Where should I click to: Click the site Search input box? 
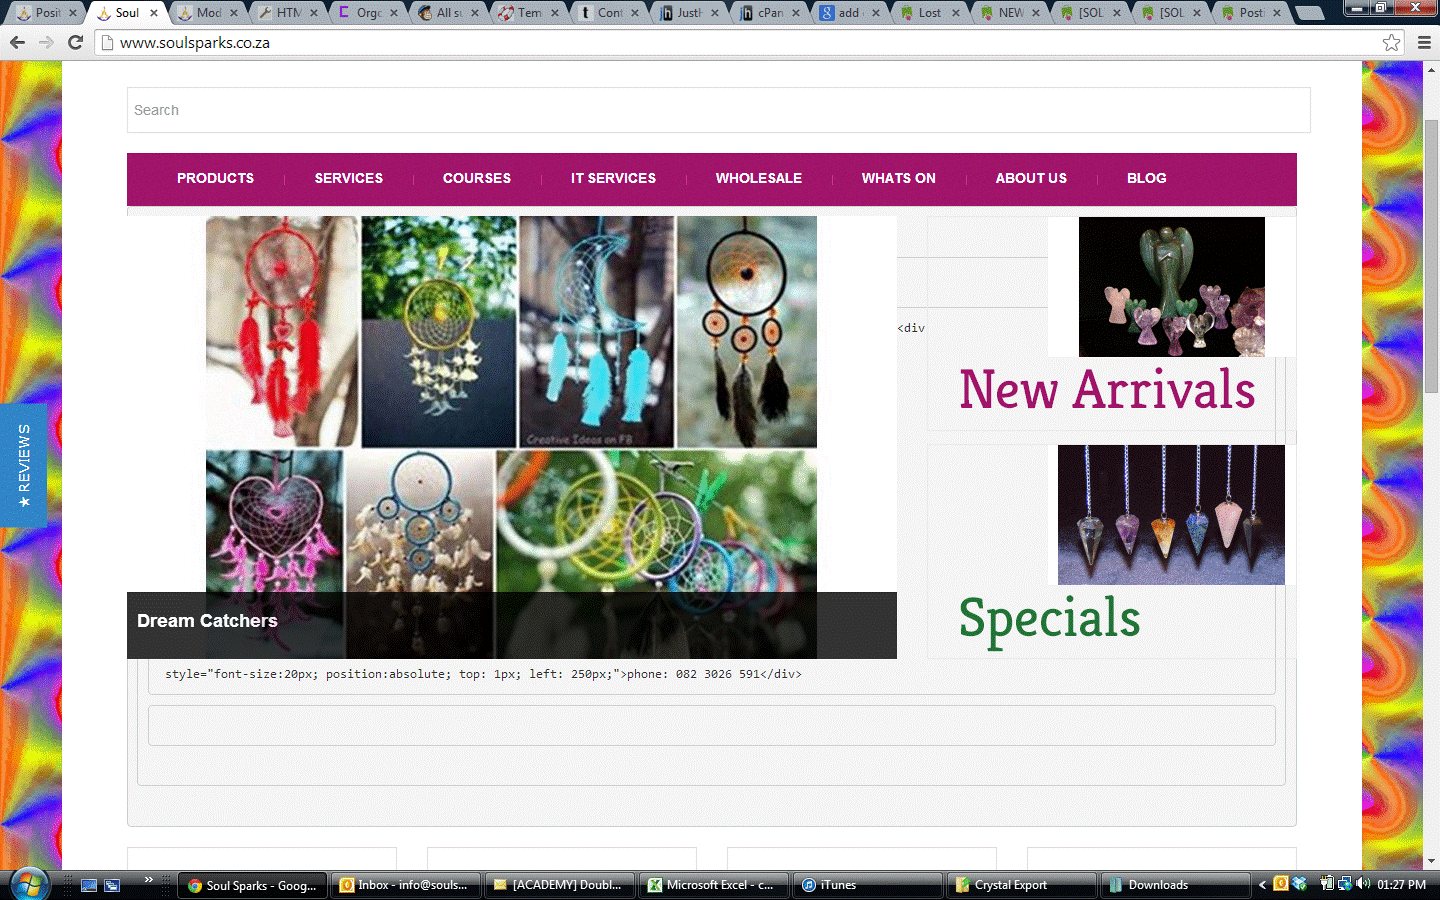pyautogui.click(x=718, y=110)
